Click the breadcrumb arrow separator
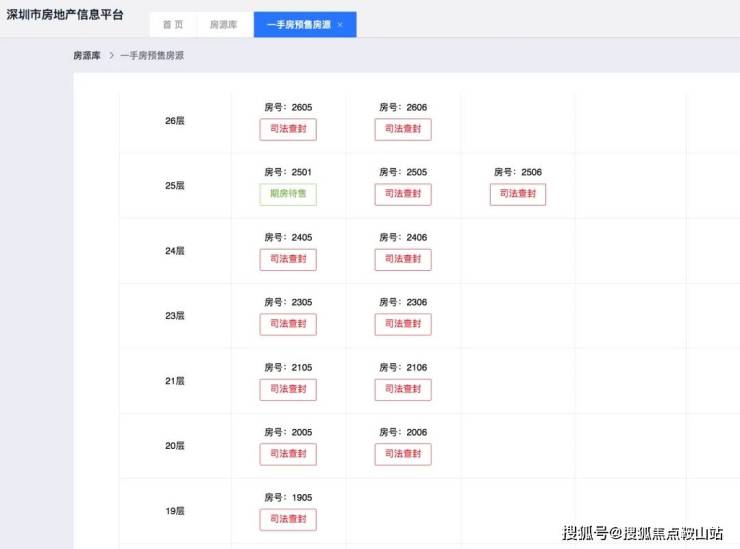740x549 pixels. 111,56
